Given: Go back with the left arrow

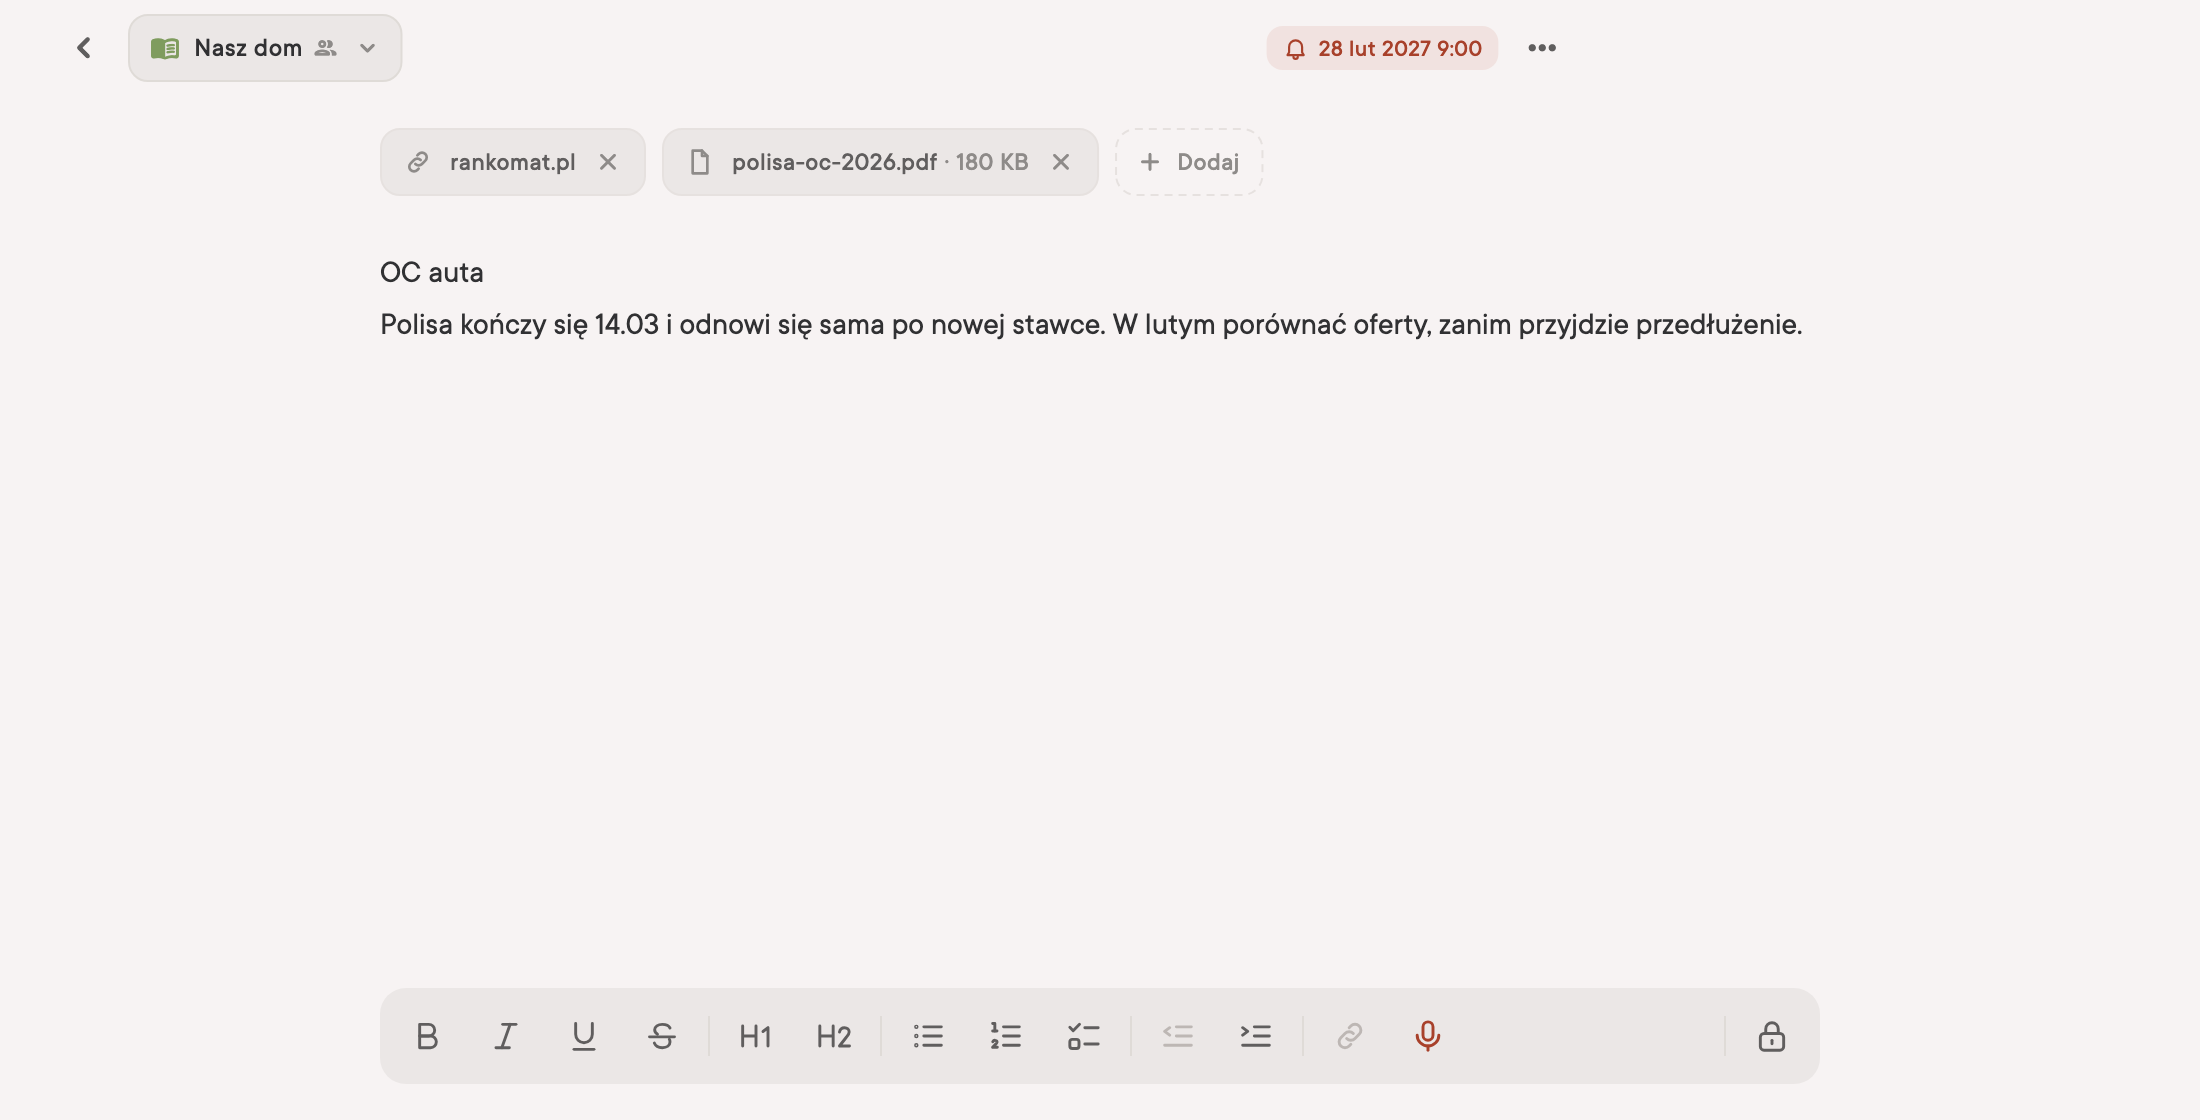Looking at the screenshot, I should click(x=84, y=48).
